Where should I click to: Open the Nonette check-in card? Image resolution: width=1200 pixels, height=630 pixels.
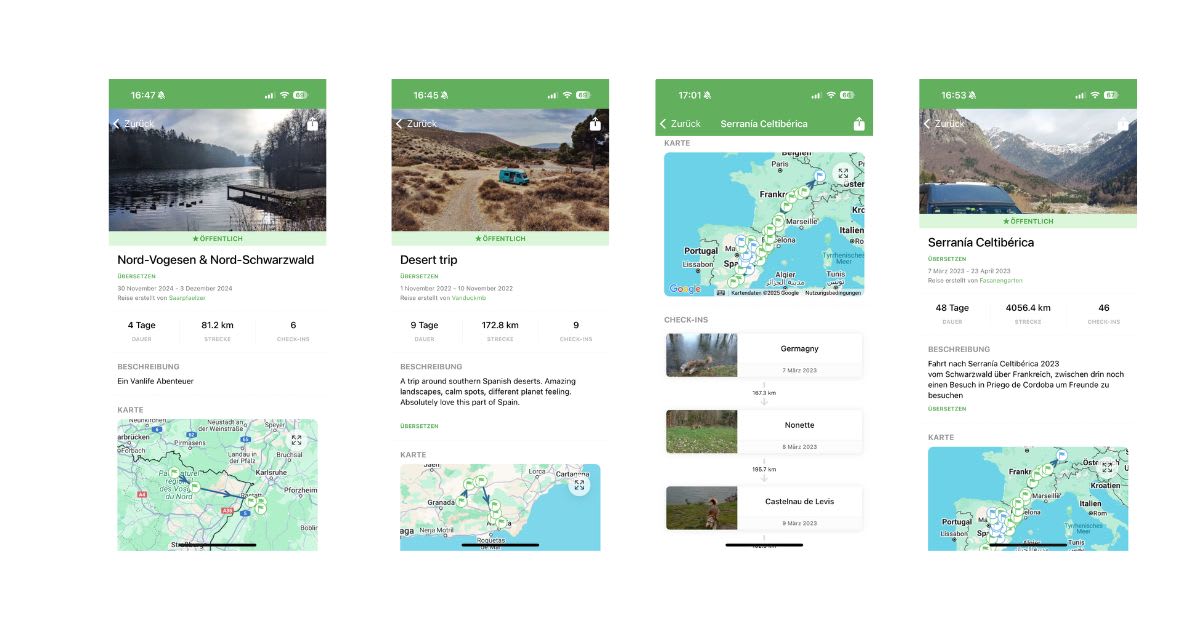coord(764,431)
